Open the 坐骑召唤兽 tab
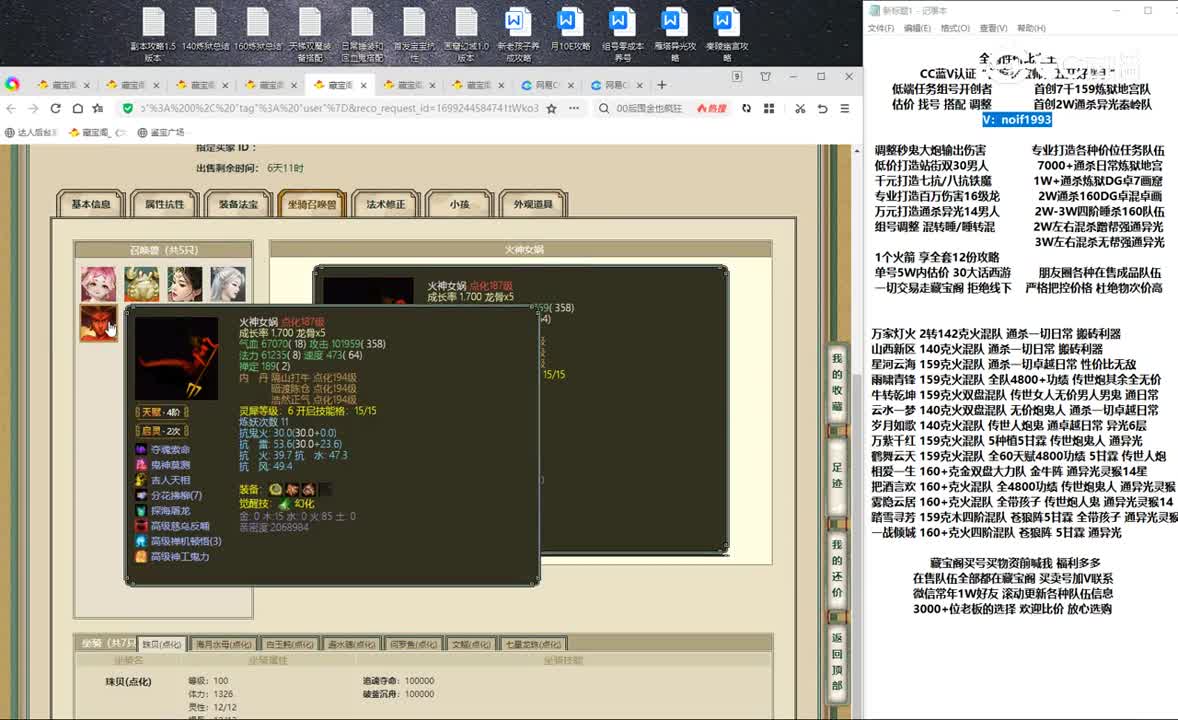Viewport: 1178px width, 720px height. (312, 204)
